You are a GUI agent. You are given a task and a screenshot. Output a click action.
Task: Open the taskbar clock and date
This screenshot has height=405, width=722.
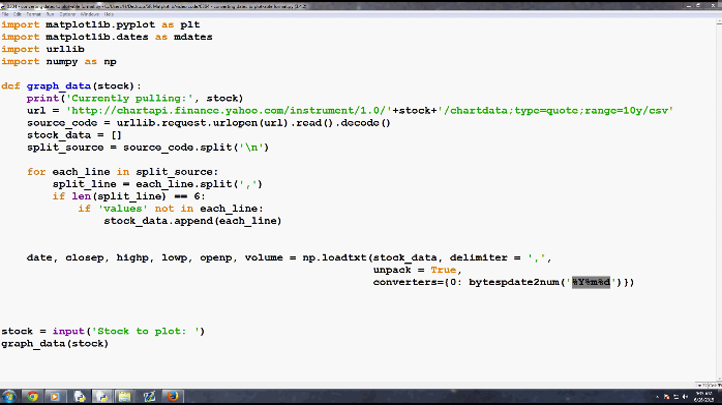coord(704,397)
